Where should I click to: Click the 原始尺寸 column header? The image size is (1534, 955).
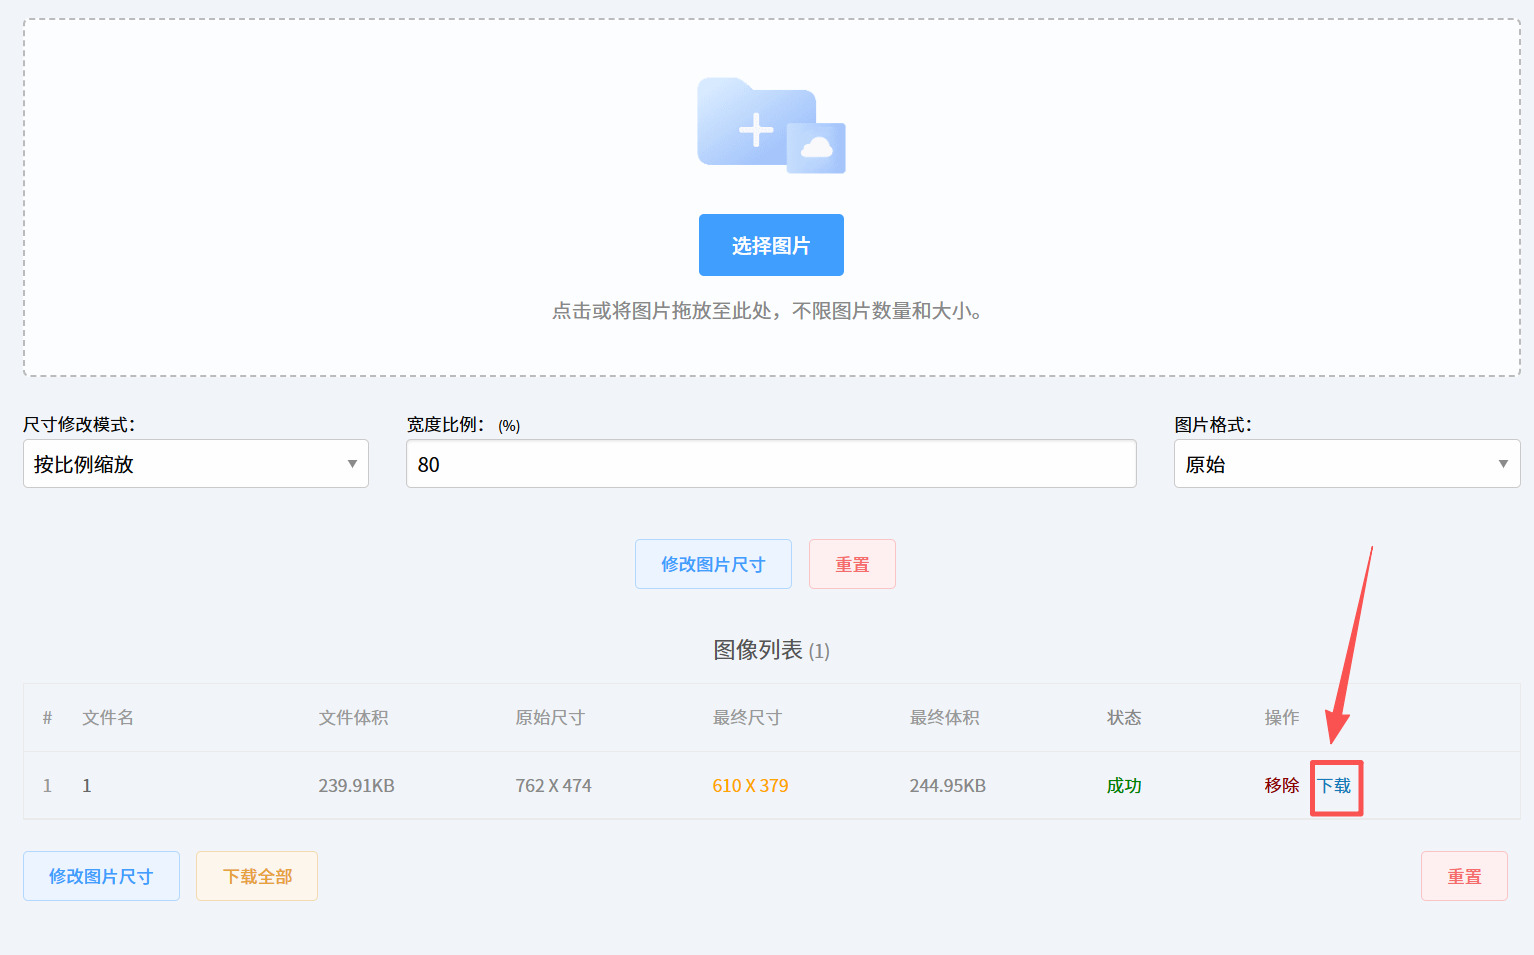coord(550,718)
